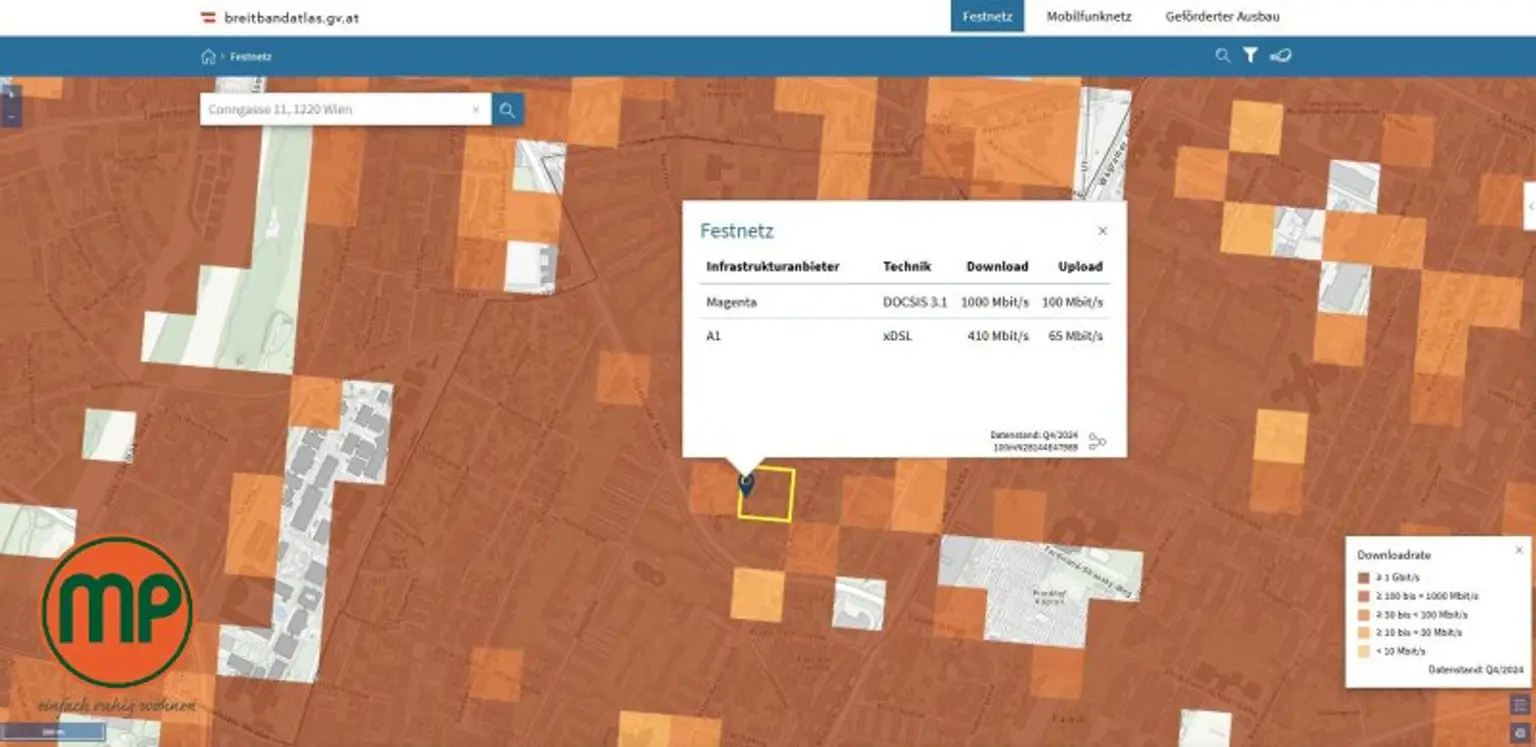
Task: Click the home icon in the breadcrumb
Action: [208, 57]
